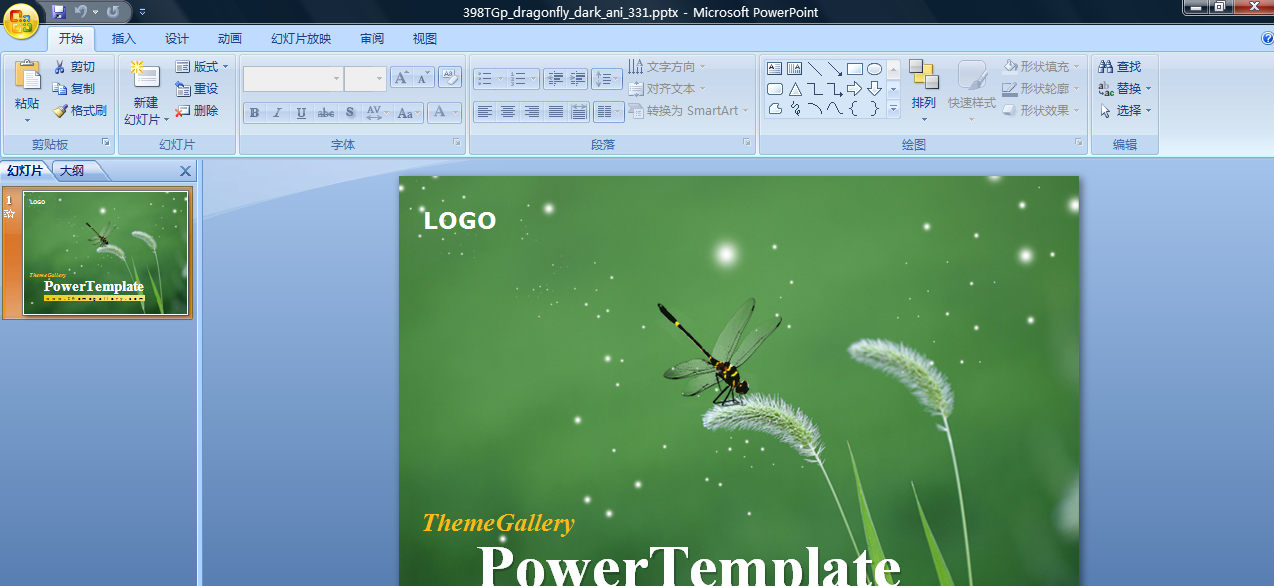Viewport: 1274px width, 586px height.
Task: Select the right arrow shape
Action: coord(854,89)
